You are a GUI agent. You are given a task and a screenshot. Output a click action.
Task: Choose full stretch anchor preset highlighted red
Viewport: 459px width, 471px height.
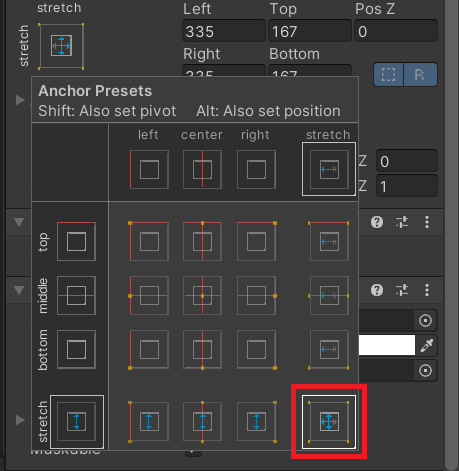[329, 422]
